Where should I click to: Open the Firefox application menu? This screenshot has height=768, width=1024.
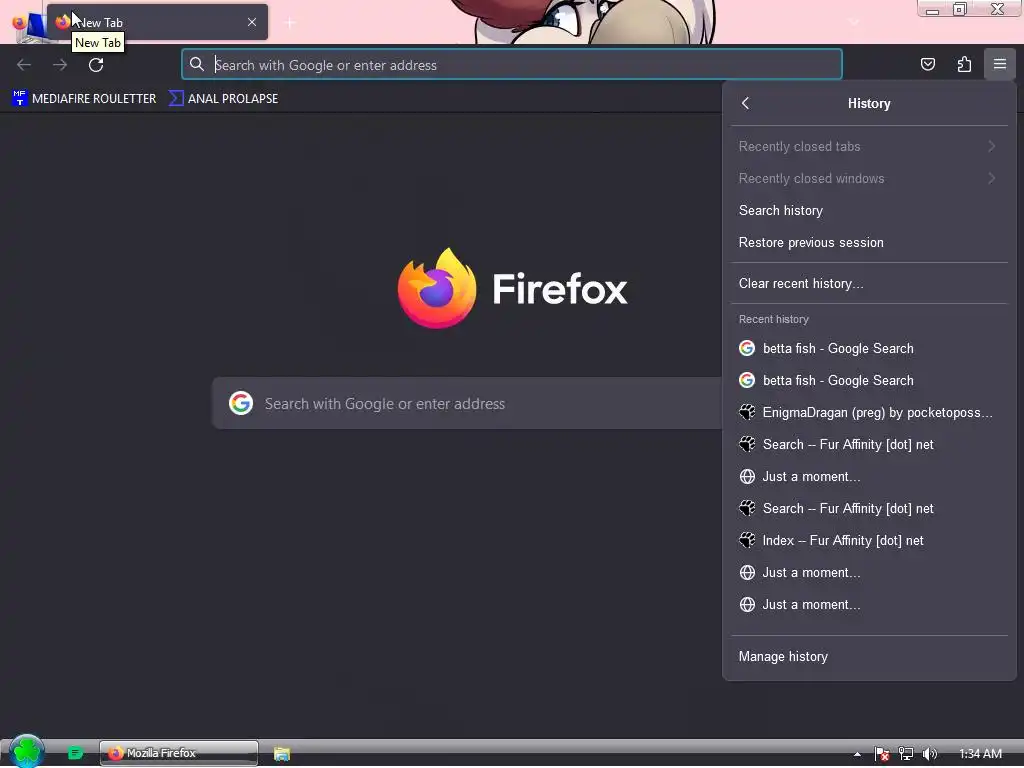coord(1000,64)
